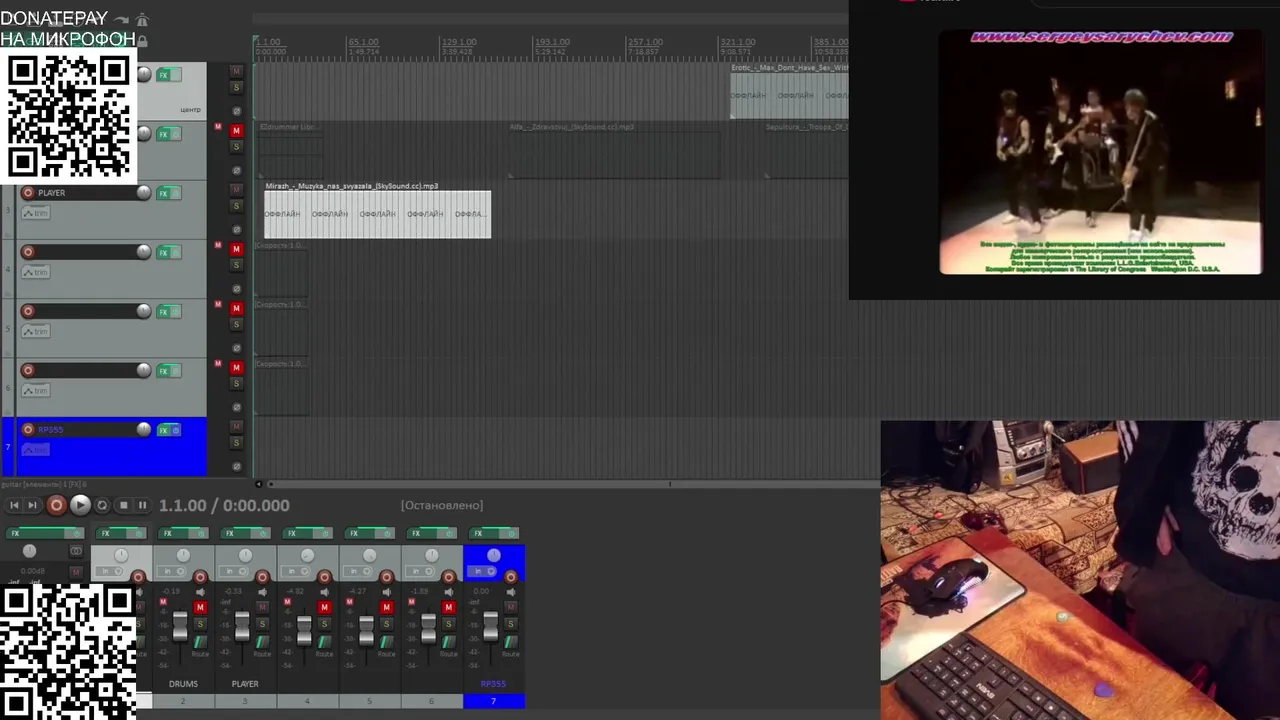Record-arm the PLAYER track in track panel
Screen dimensions: 1280x720
(x=28, y=193)
